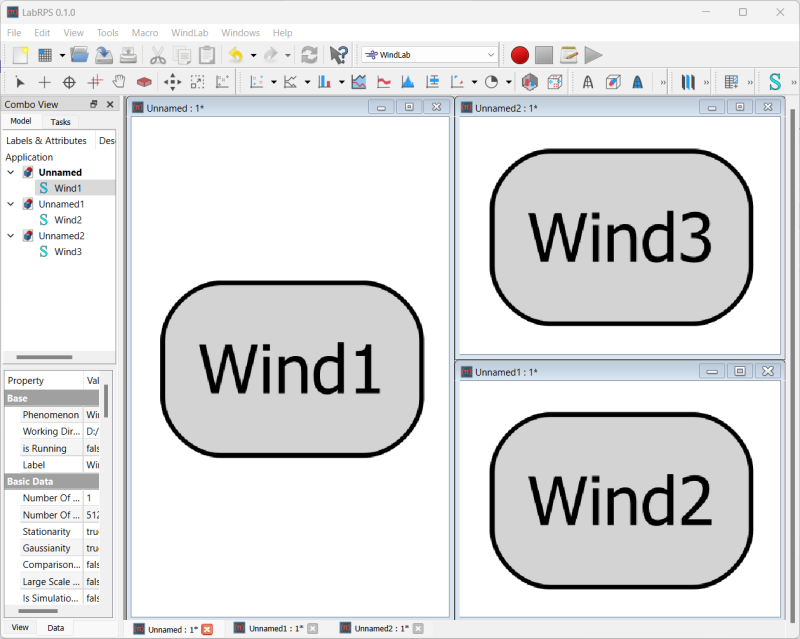The width and height of the screenshot is (800, 639).
Task: Float the Combo View panel
Action: [x=93, y=104]
